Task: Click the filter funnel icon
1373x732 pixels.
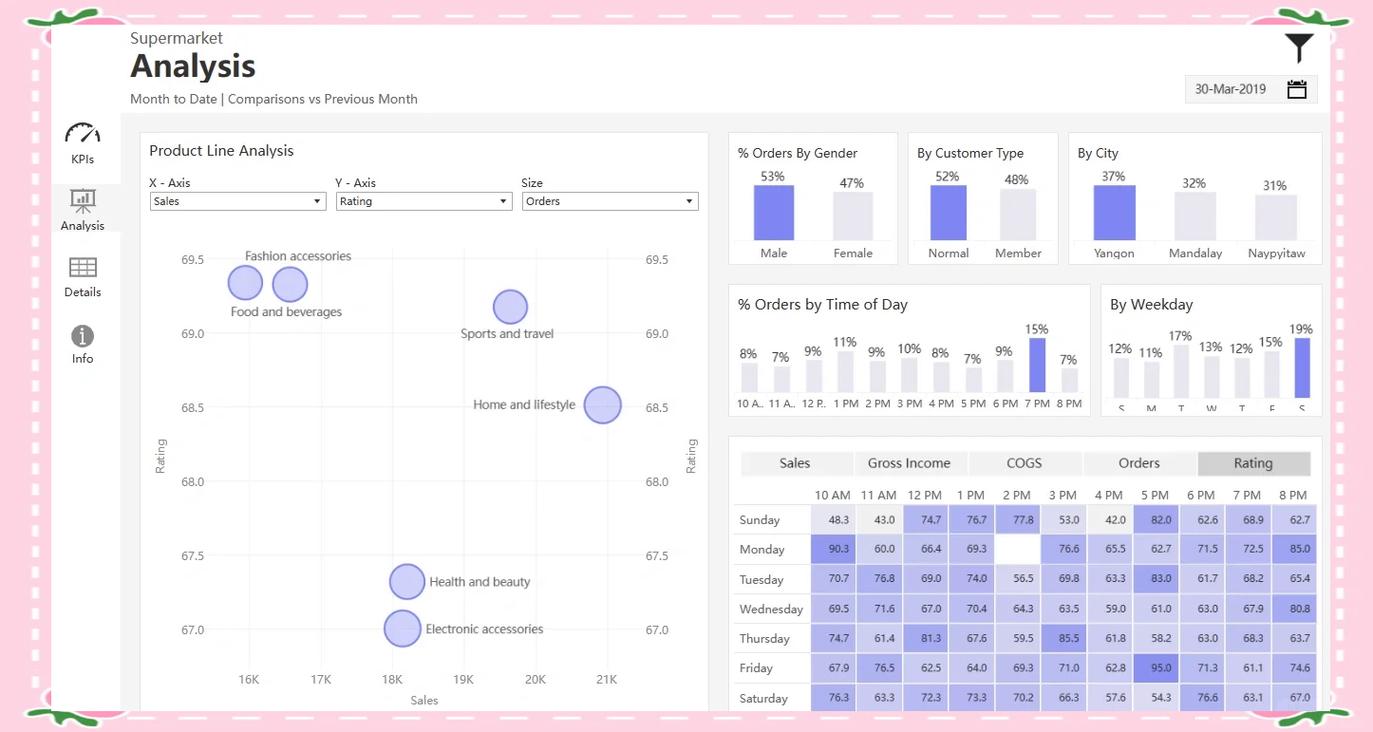Action: [1298, 47]
